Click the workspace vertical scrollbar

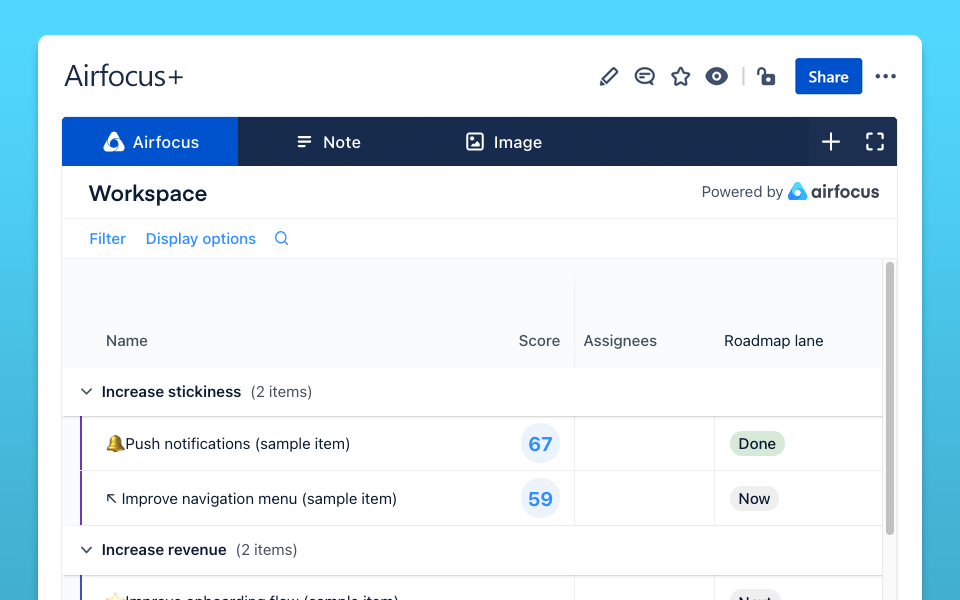[x=890, y=398]
